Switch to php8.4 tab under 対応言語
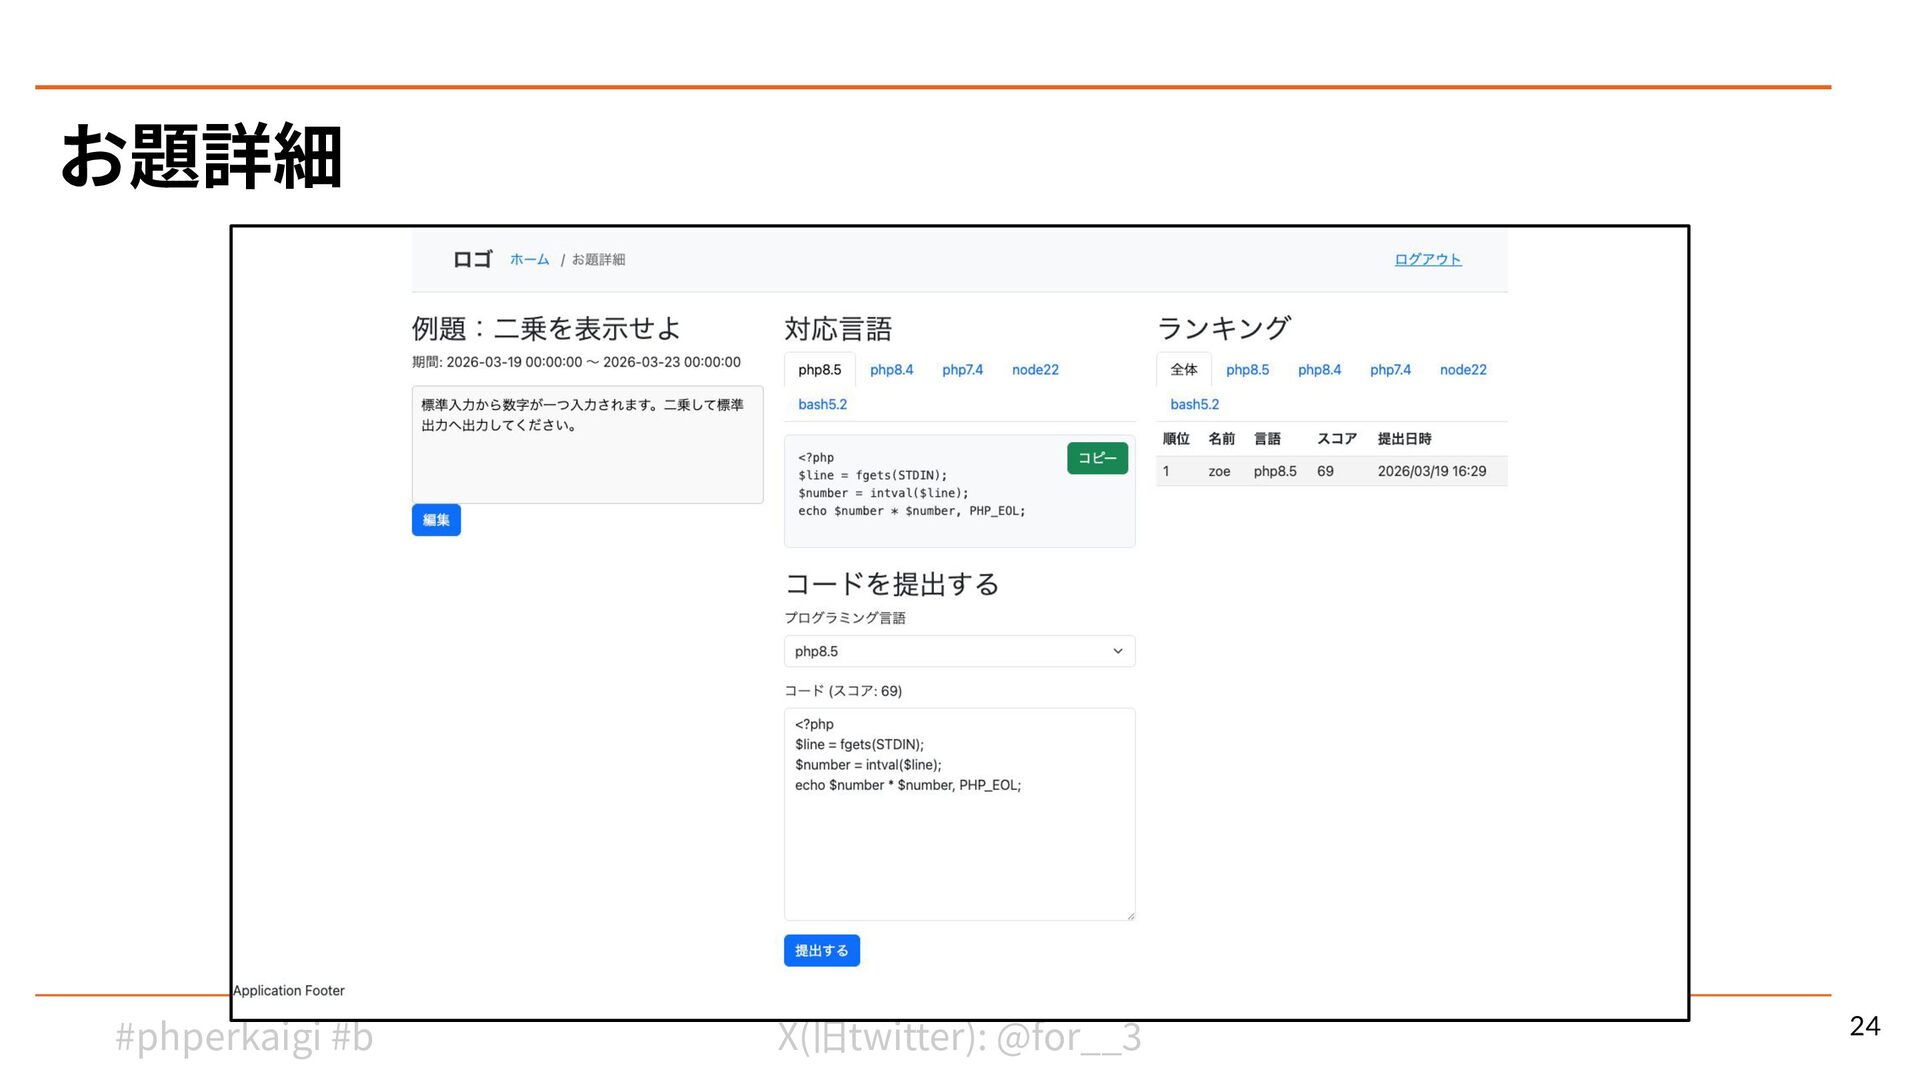Screen dimensions: 1920x1080 click(891, 370)
